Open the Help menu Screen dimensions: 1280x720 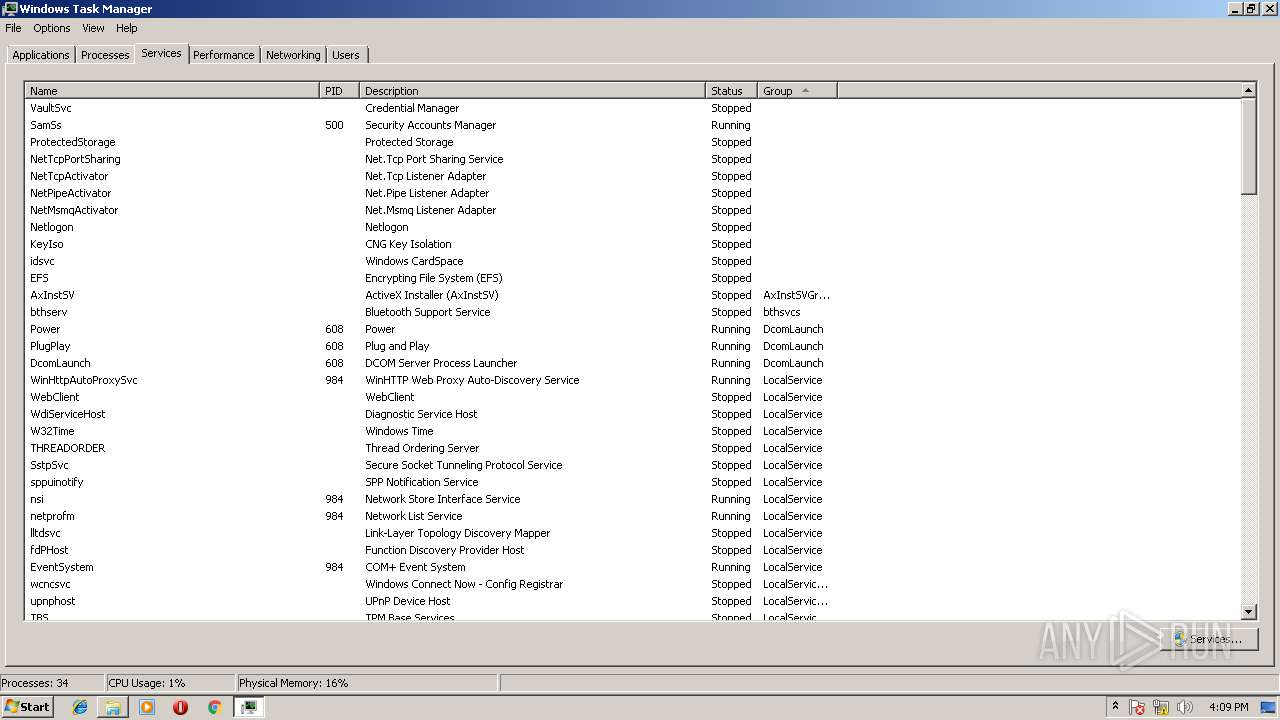(126, 28)
